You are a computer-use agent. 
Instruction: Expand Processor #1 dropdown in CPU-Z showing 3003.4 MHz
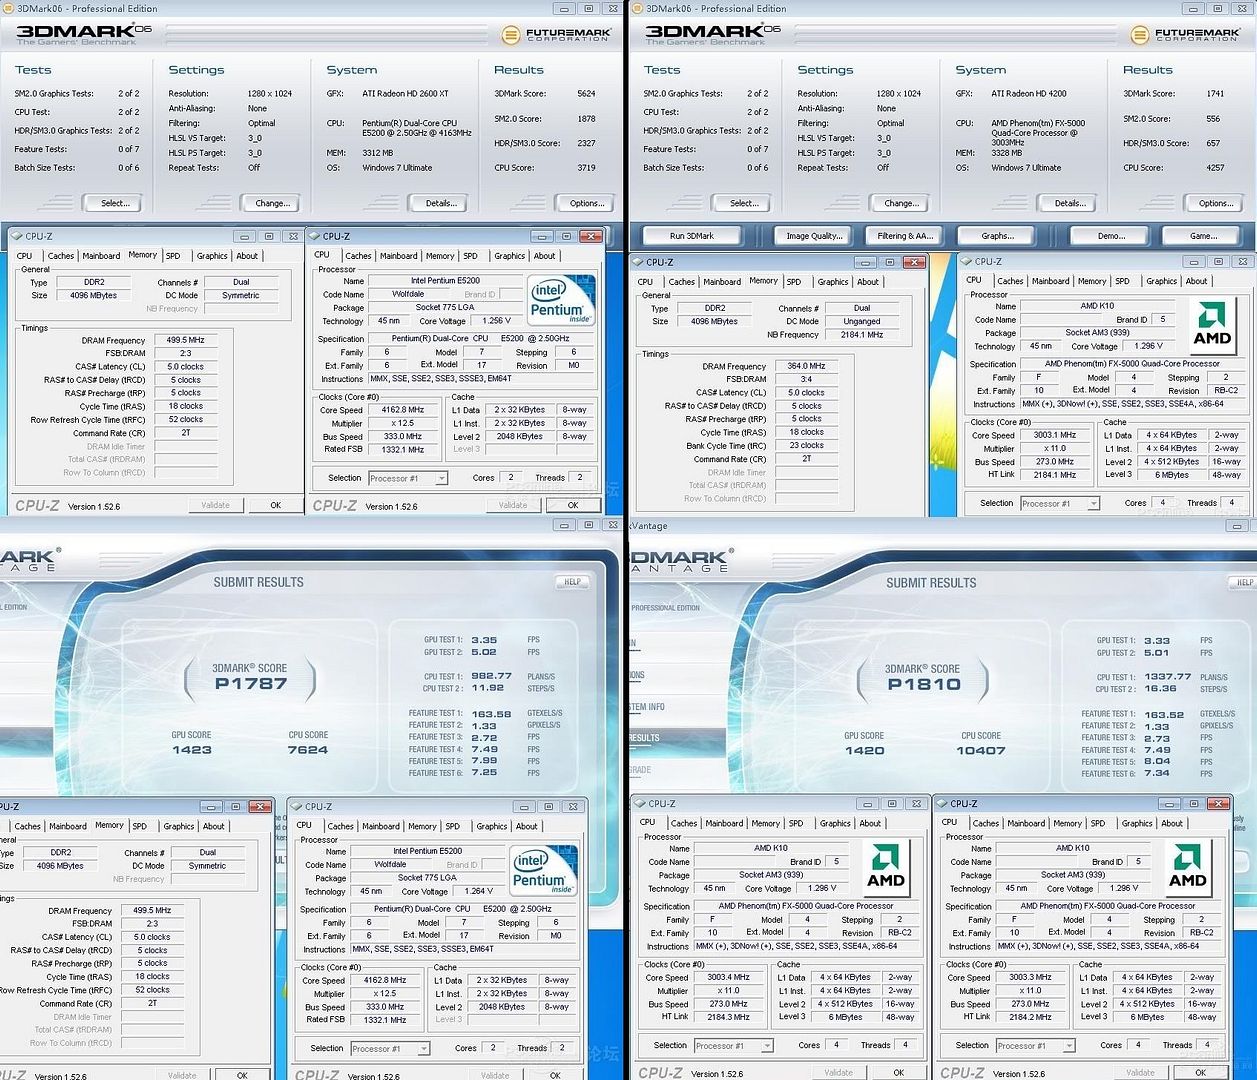[x=733, y=1046]
